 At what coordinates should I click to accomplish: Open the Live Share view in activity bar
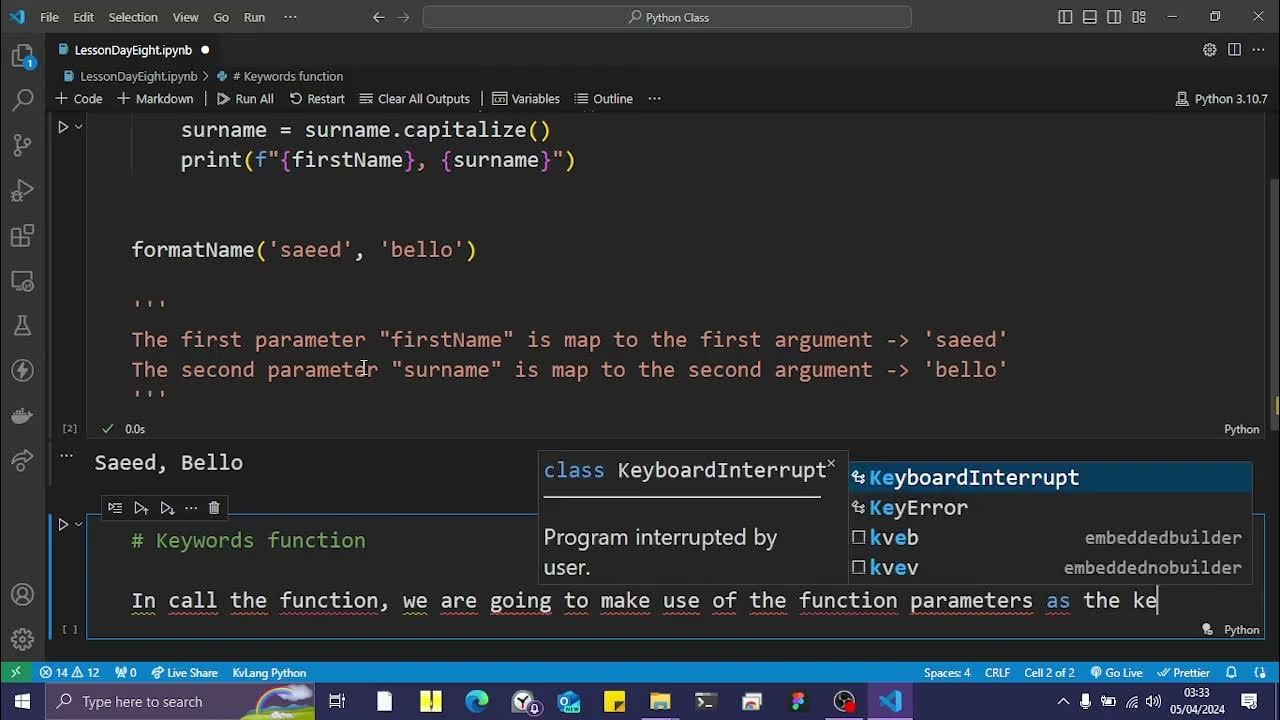(x=22, y=461)
